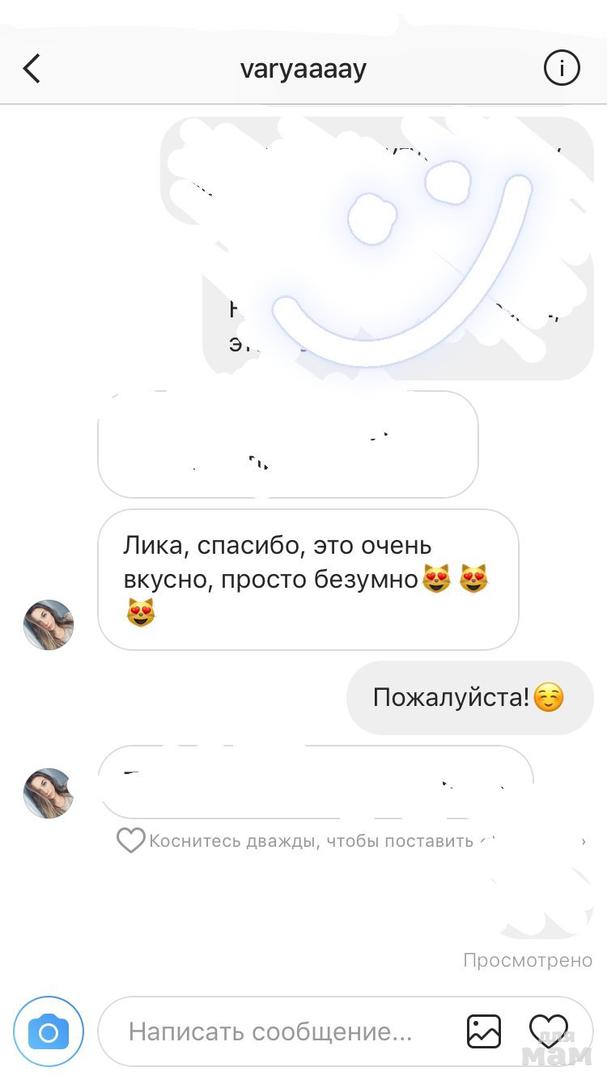
Task: Click the heart-eyes cat emoji on third line
Action: click(x=141, y=612)
